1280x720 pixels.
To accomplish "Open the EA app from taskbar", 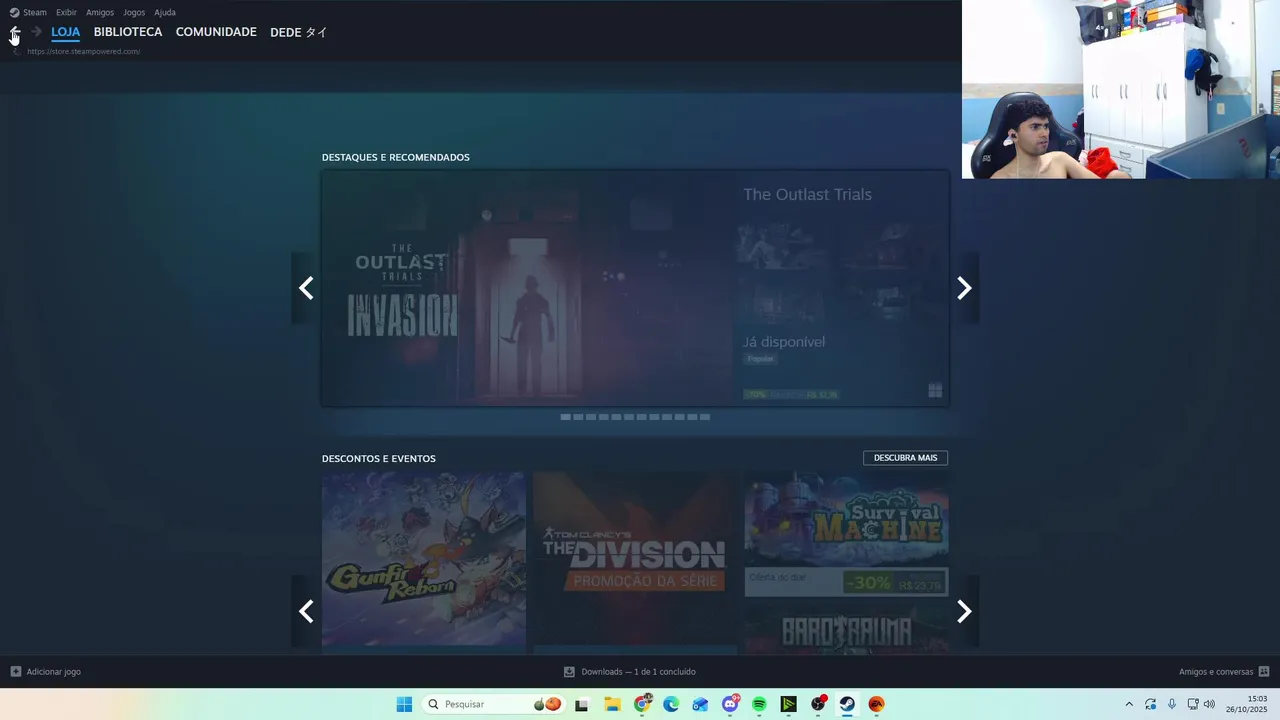I will (x=877, y=704).
